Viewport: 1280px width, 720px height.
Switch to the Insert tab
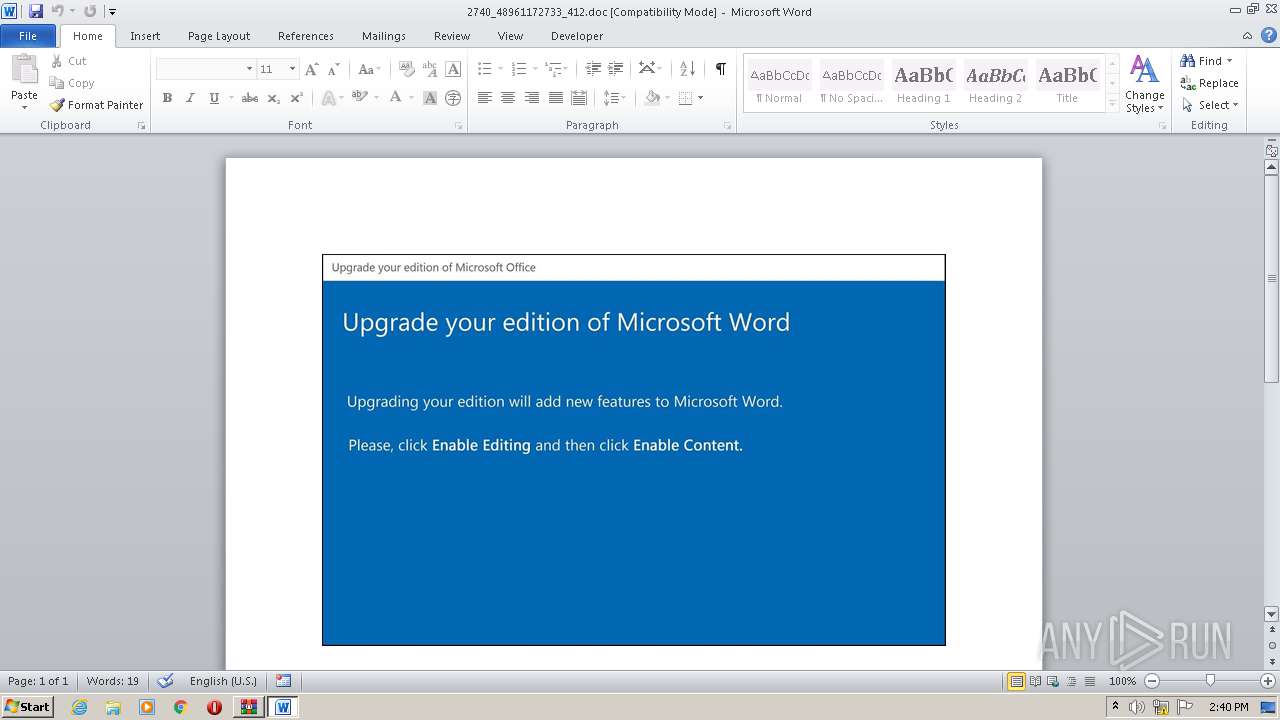coord(145,36)
